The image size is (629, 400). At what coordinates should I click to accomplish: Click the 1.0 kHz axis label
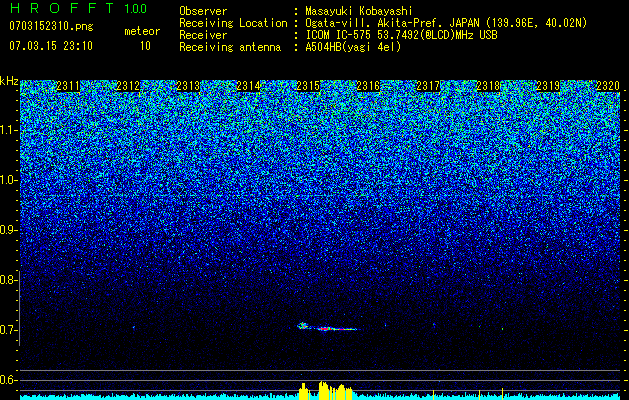click(9, 180)
